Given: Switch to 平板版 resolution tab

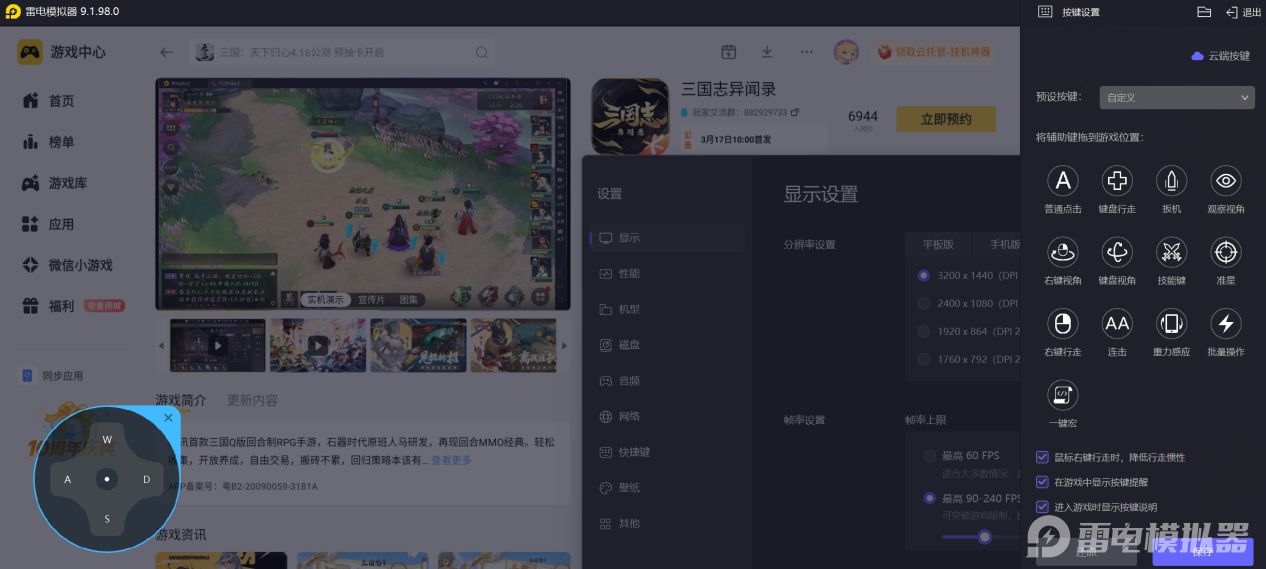Looking at the screenshot, I should (x=937, y=244).
